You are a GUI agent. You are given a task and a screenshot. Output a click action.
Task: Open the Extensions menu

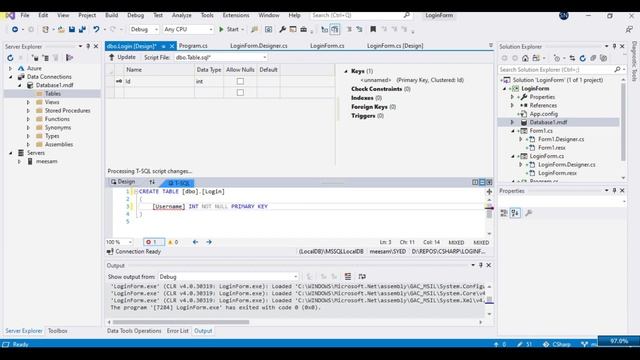(x=236, y=15)
